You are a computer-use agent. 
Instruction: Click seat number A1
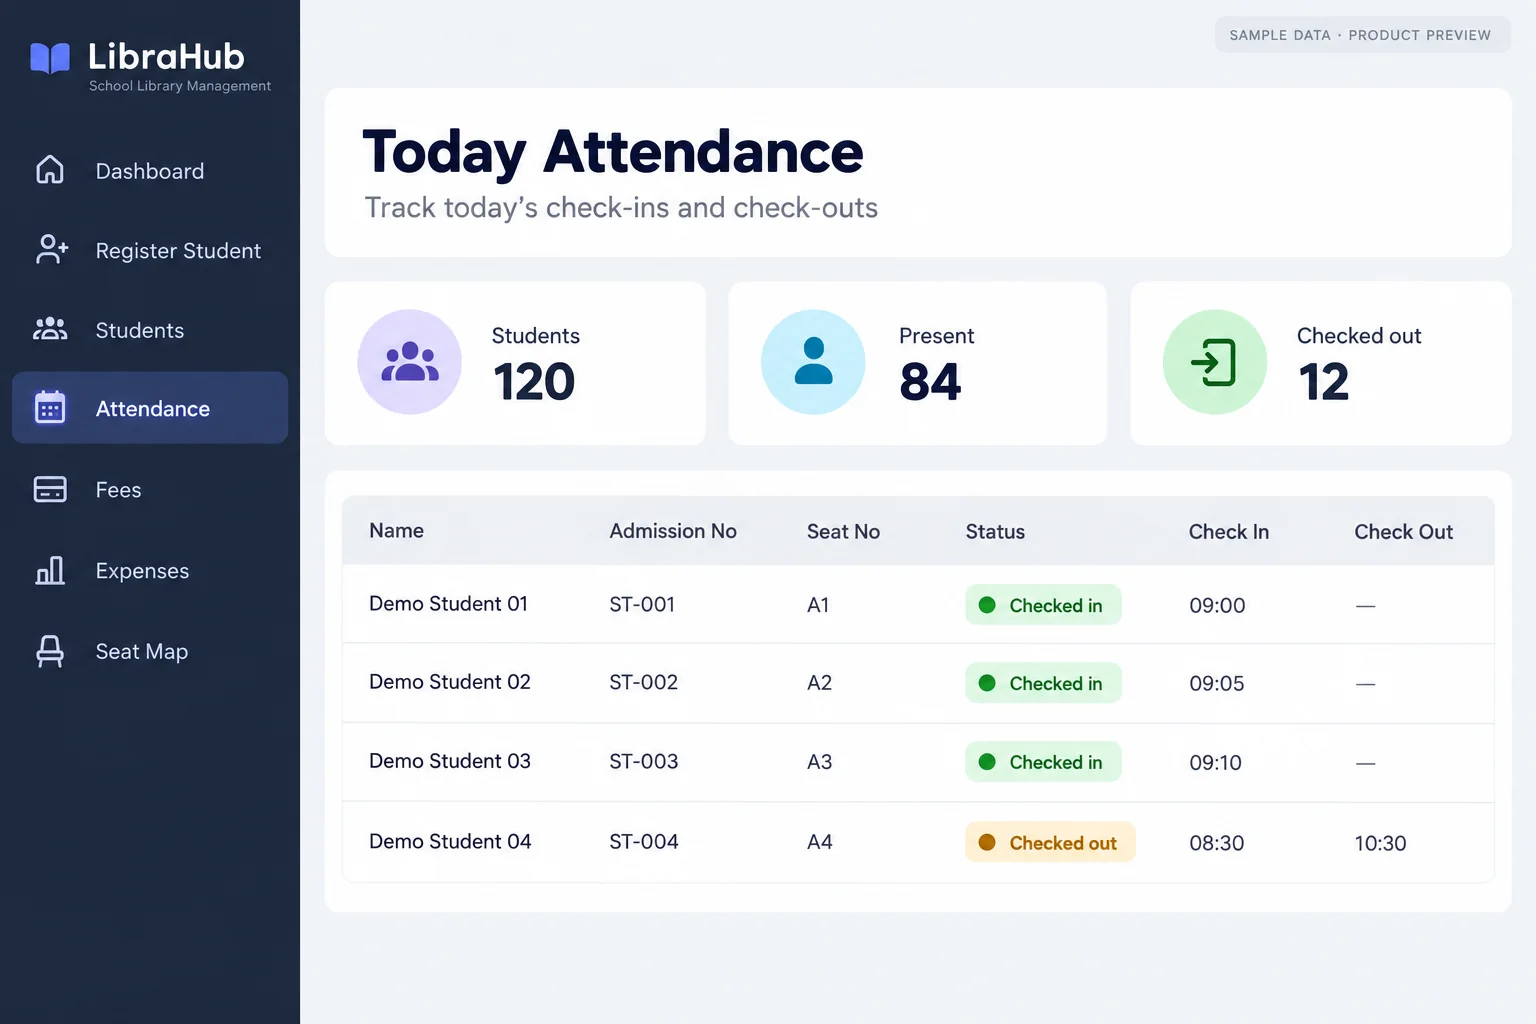pyautogui.click(x=818, y=605)
